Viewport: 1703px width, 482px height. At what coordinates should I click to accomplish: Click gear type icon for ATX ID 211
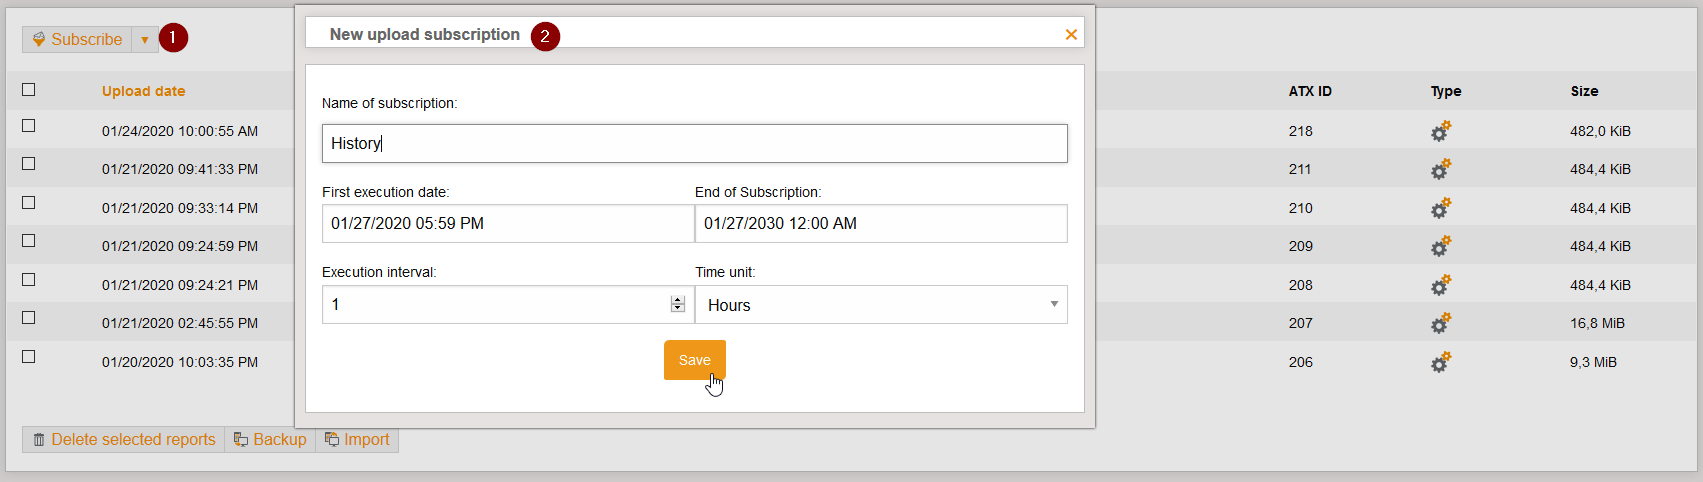coord(1440,169)
